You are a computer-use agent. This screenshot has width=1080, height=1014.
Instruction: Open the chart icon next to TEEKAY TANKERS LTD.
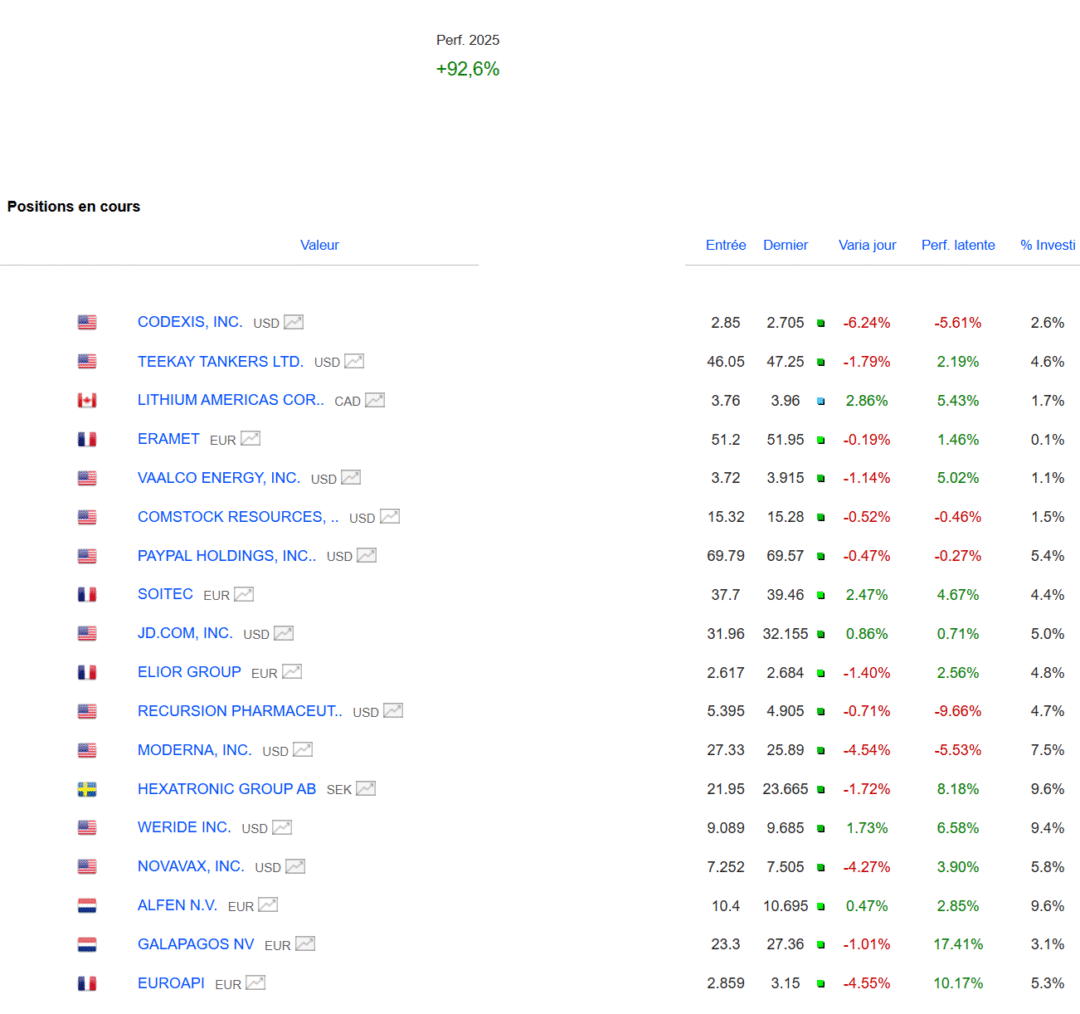pyautogui.click(x=354, y=361)
